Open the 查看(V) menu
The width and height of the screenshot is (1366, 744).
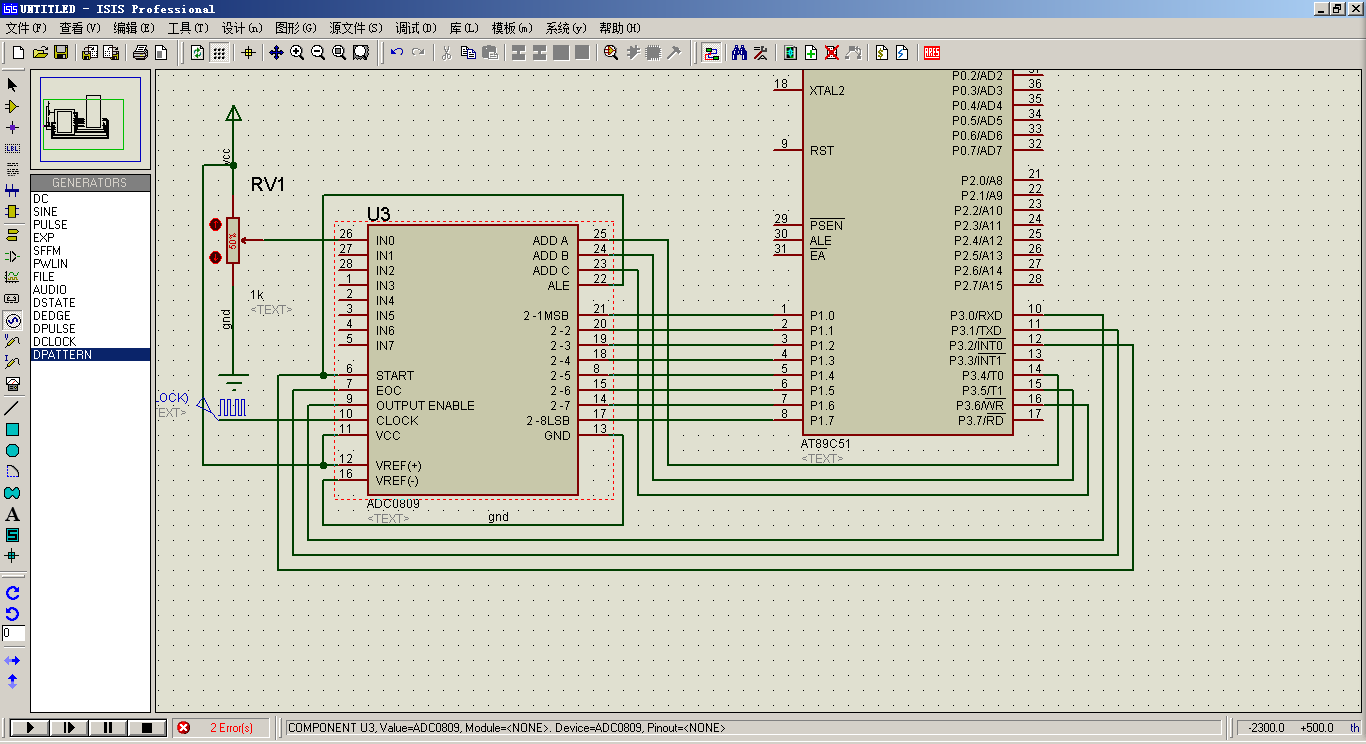[80, 28]
